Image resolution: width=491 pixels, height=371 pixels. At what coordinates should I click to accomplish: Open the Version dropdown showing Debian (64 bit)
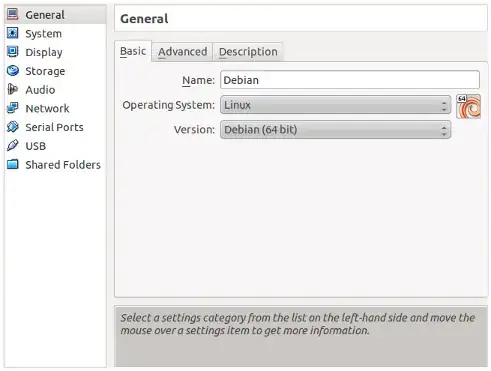tap(335, 130)
